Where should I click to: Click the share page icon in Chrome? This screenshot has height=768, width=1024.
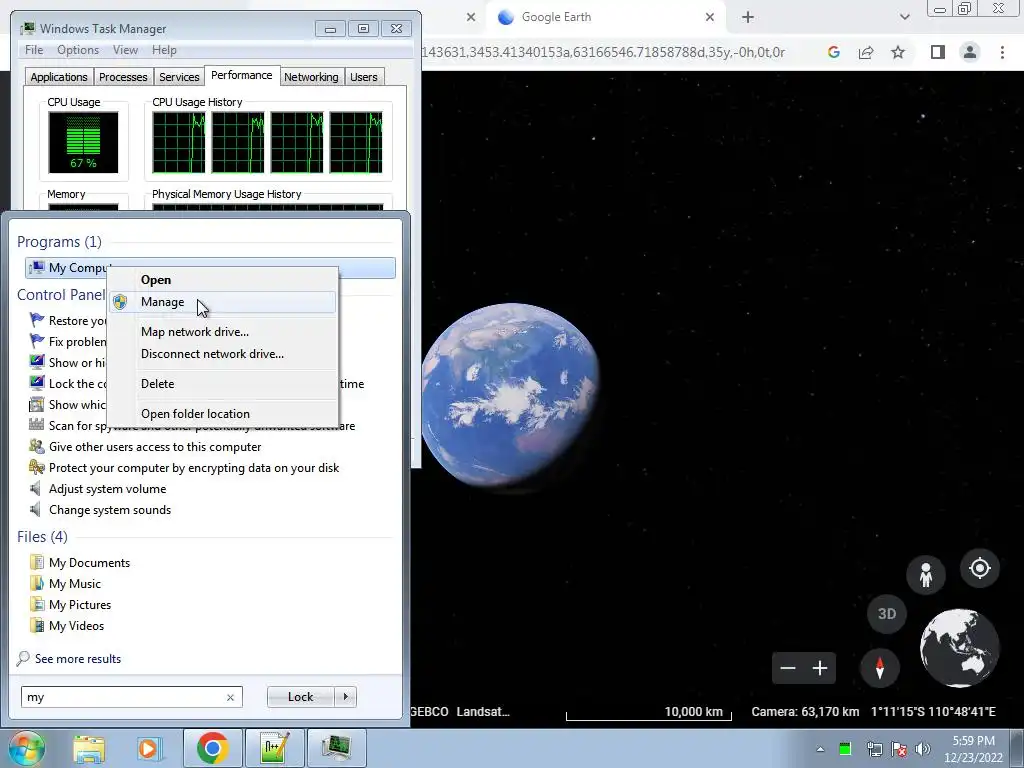click(866, 52)
